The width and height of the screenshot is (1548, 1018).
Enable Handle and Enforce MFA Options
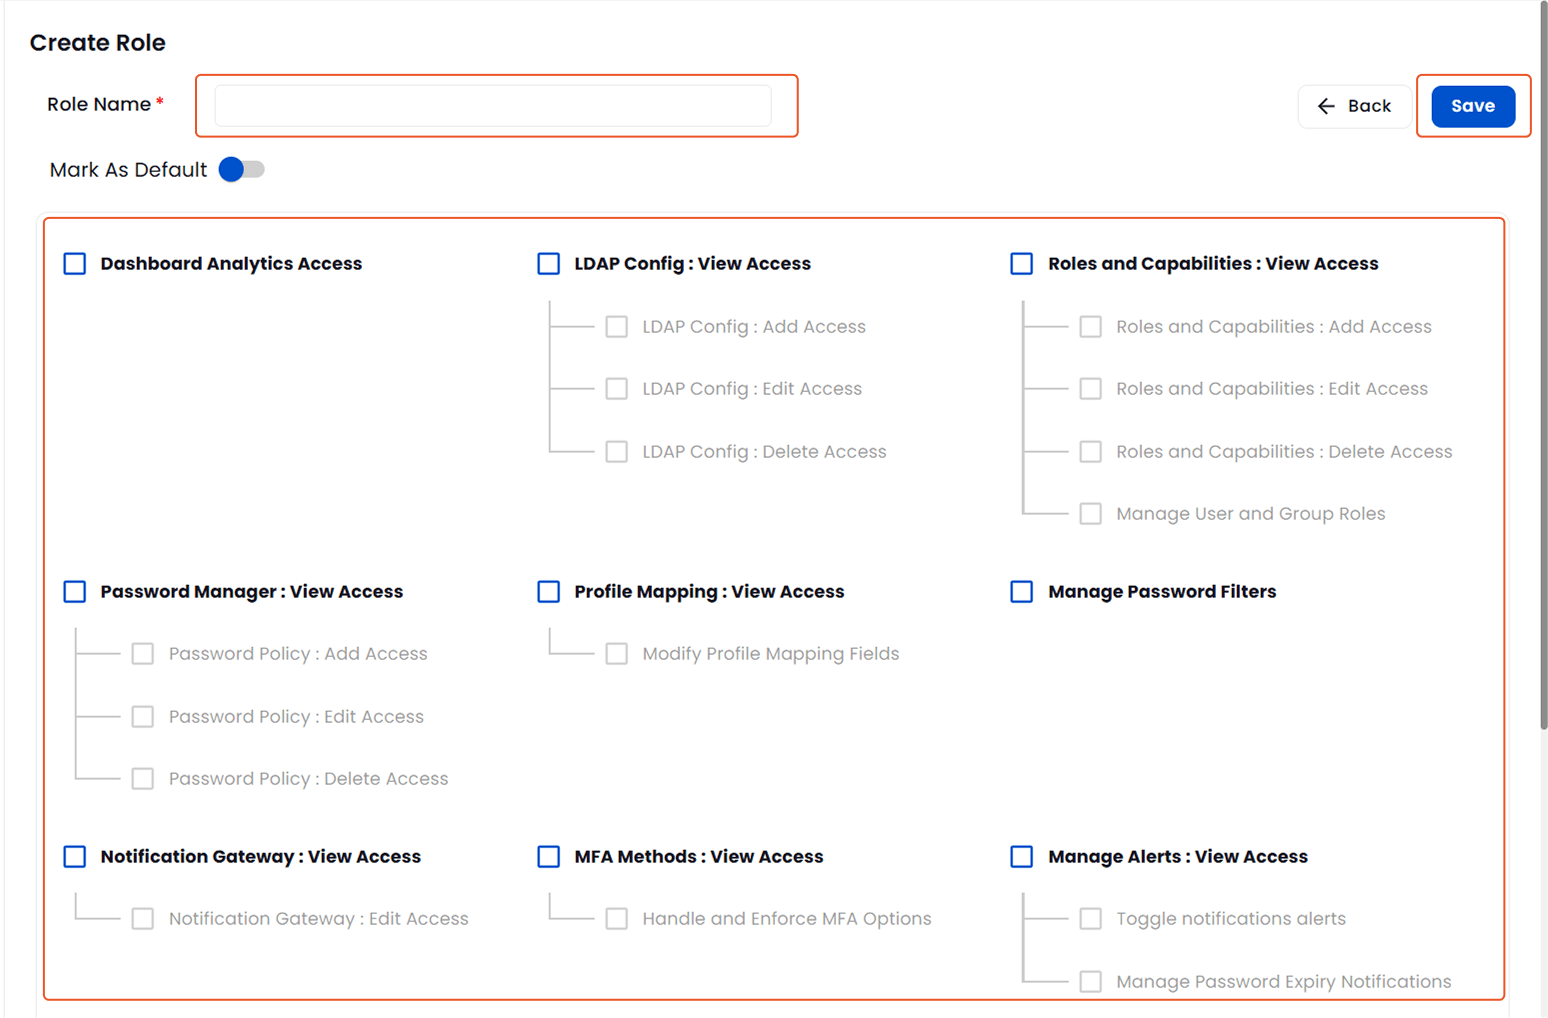[x=616, y=918]
